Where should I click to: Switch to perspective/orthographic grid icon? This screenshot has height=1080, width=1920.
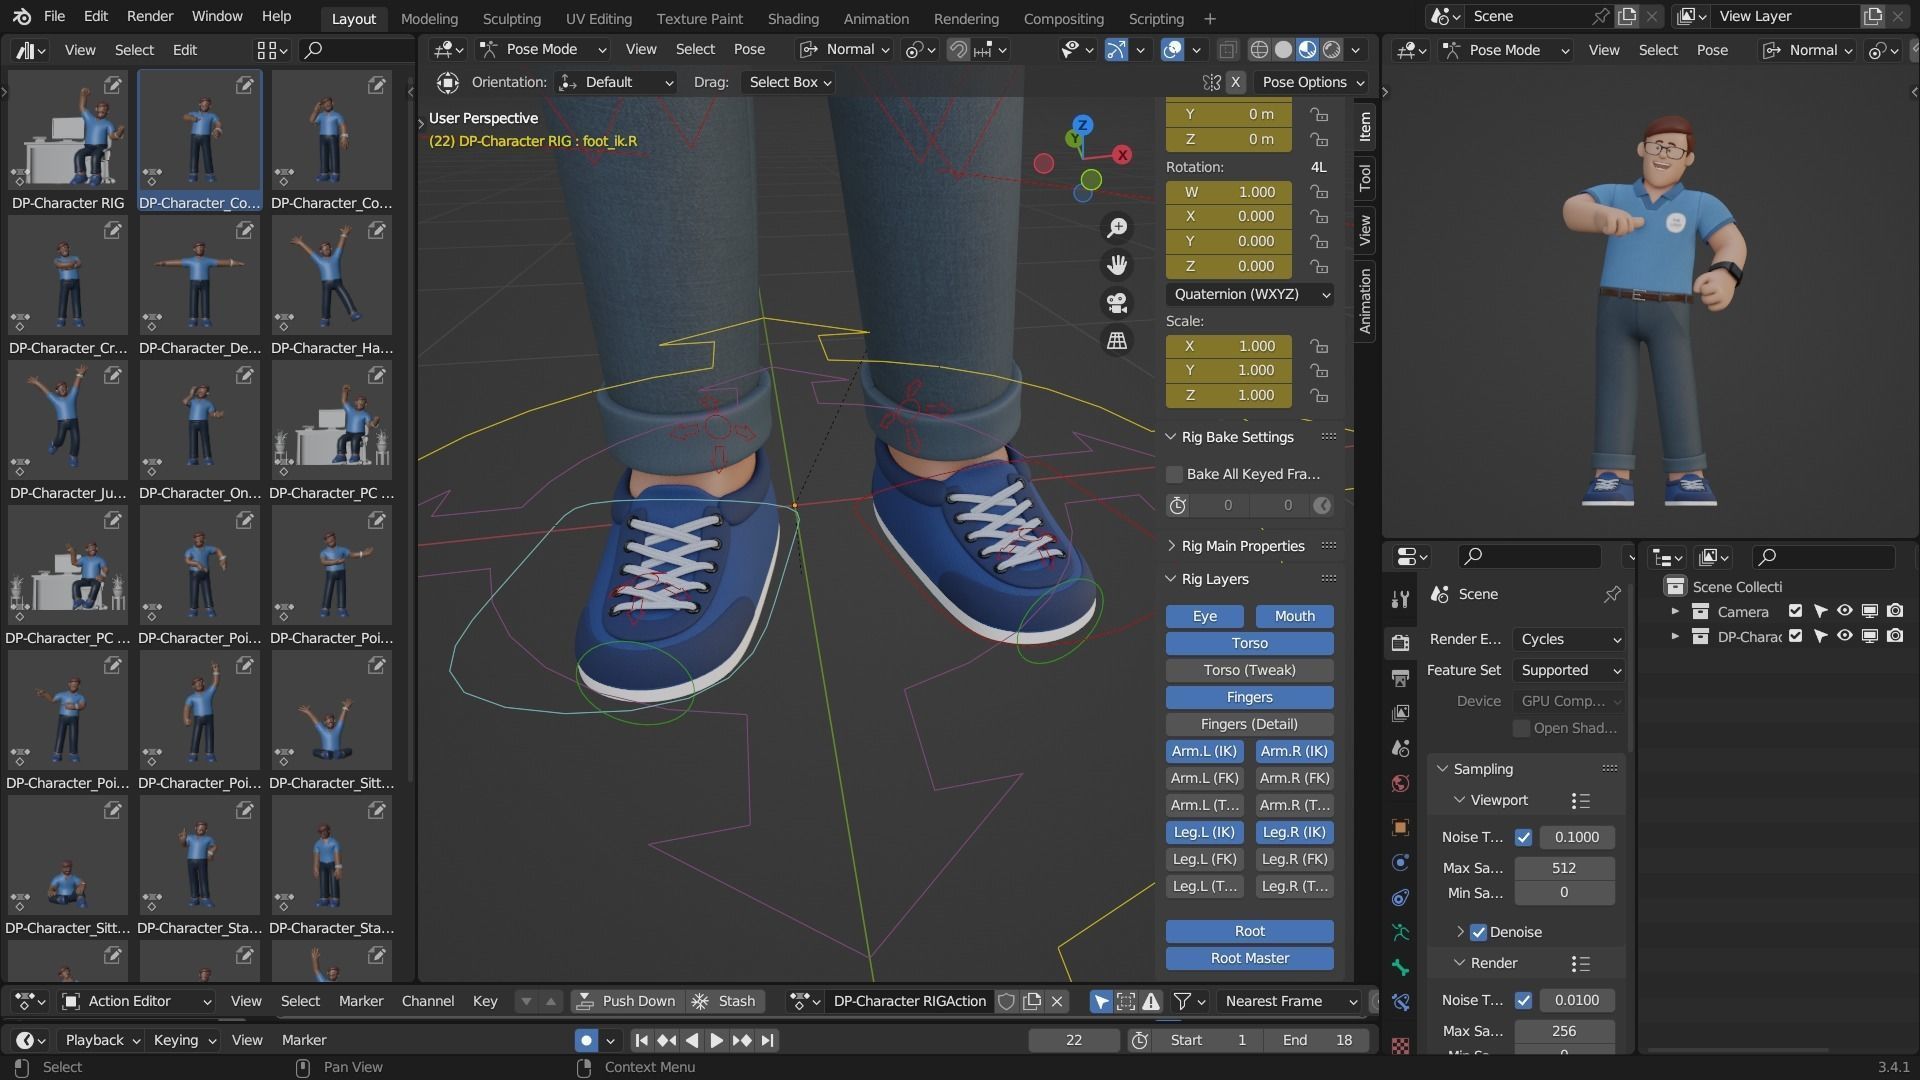pos(1117,341)
